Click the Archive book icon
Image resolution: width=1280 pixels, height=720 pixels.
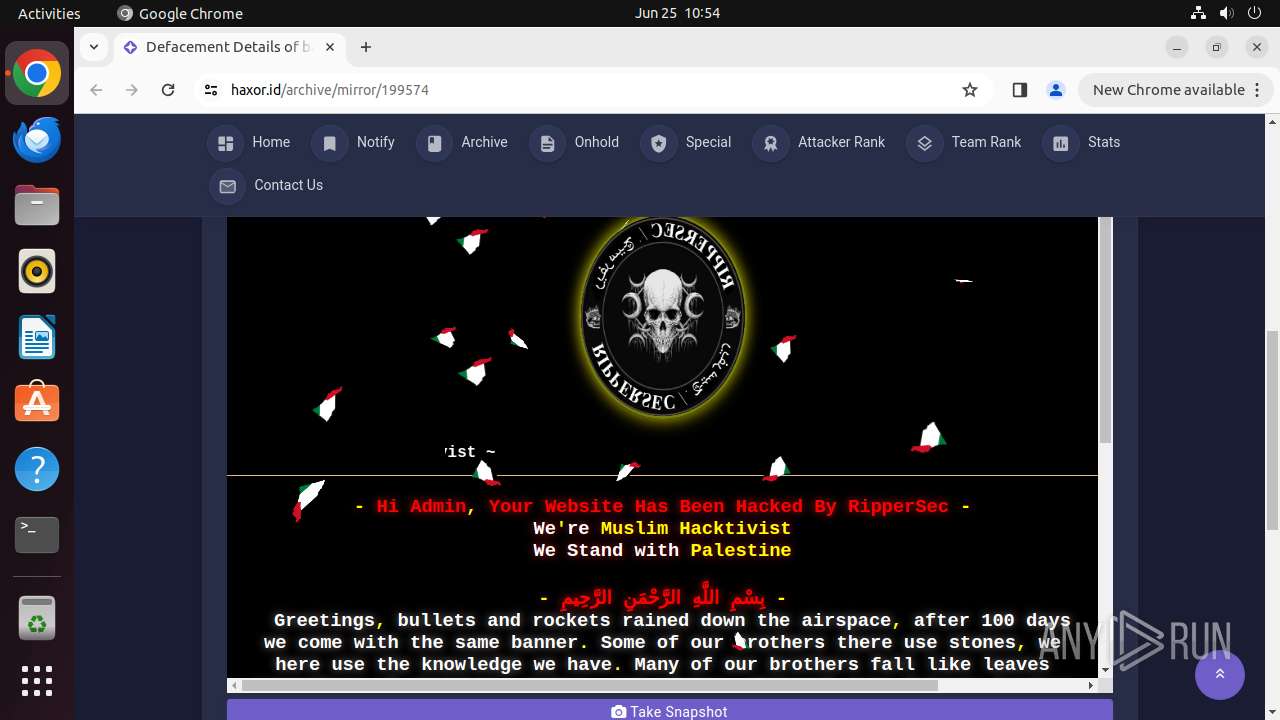tap(434, 143)
